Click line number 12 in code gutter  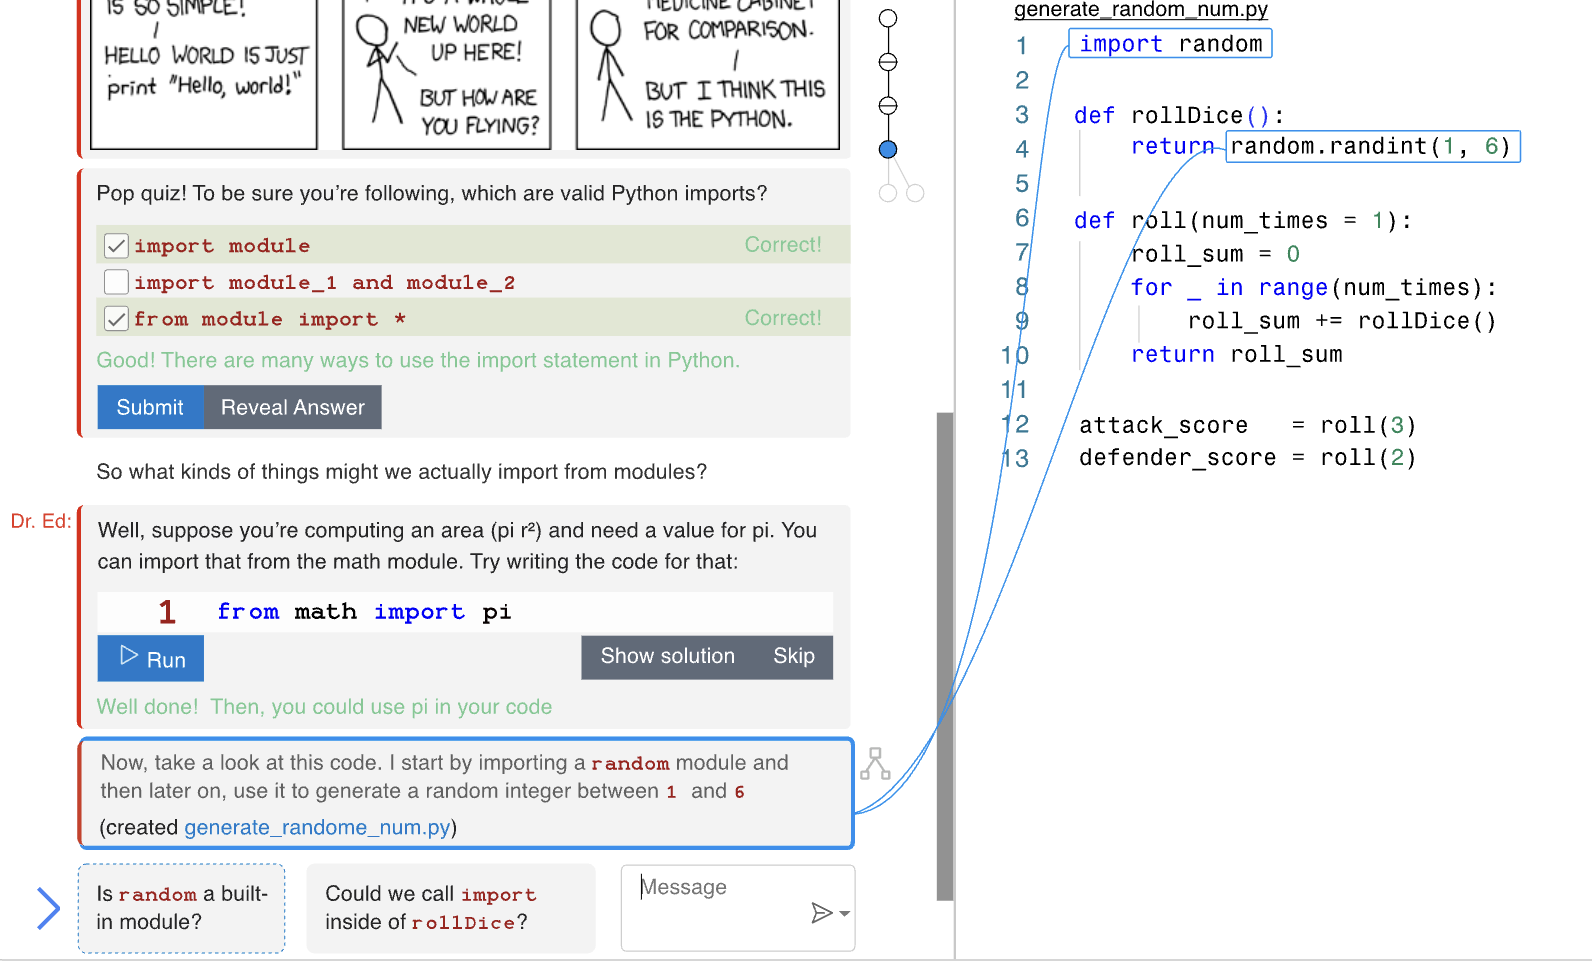(x=1015, y=424)
